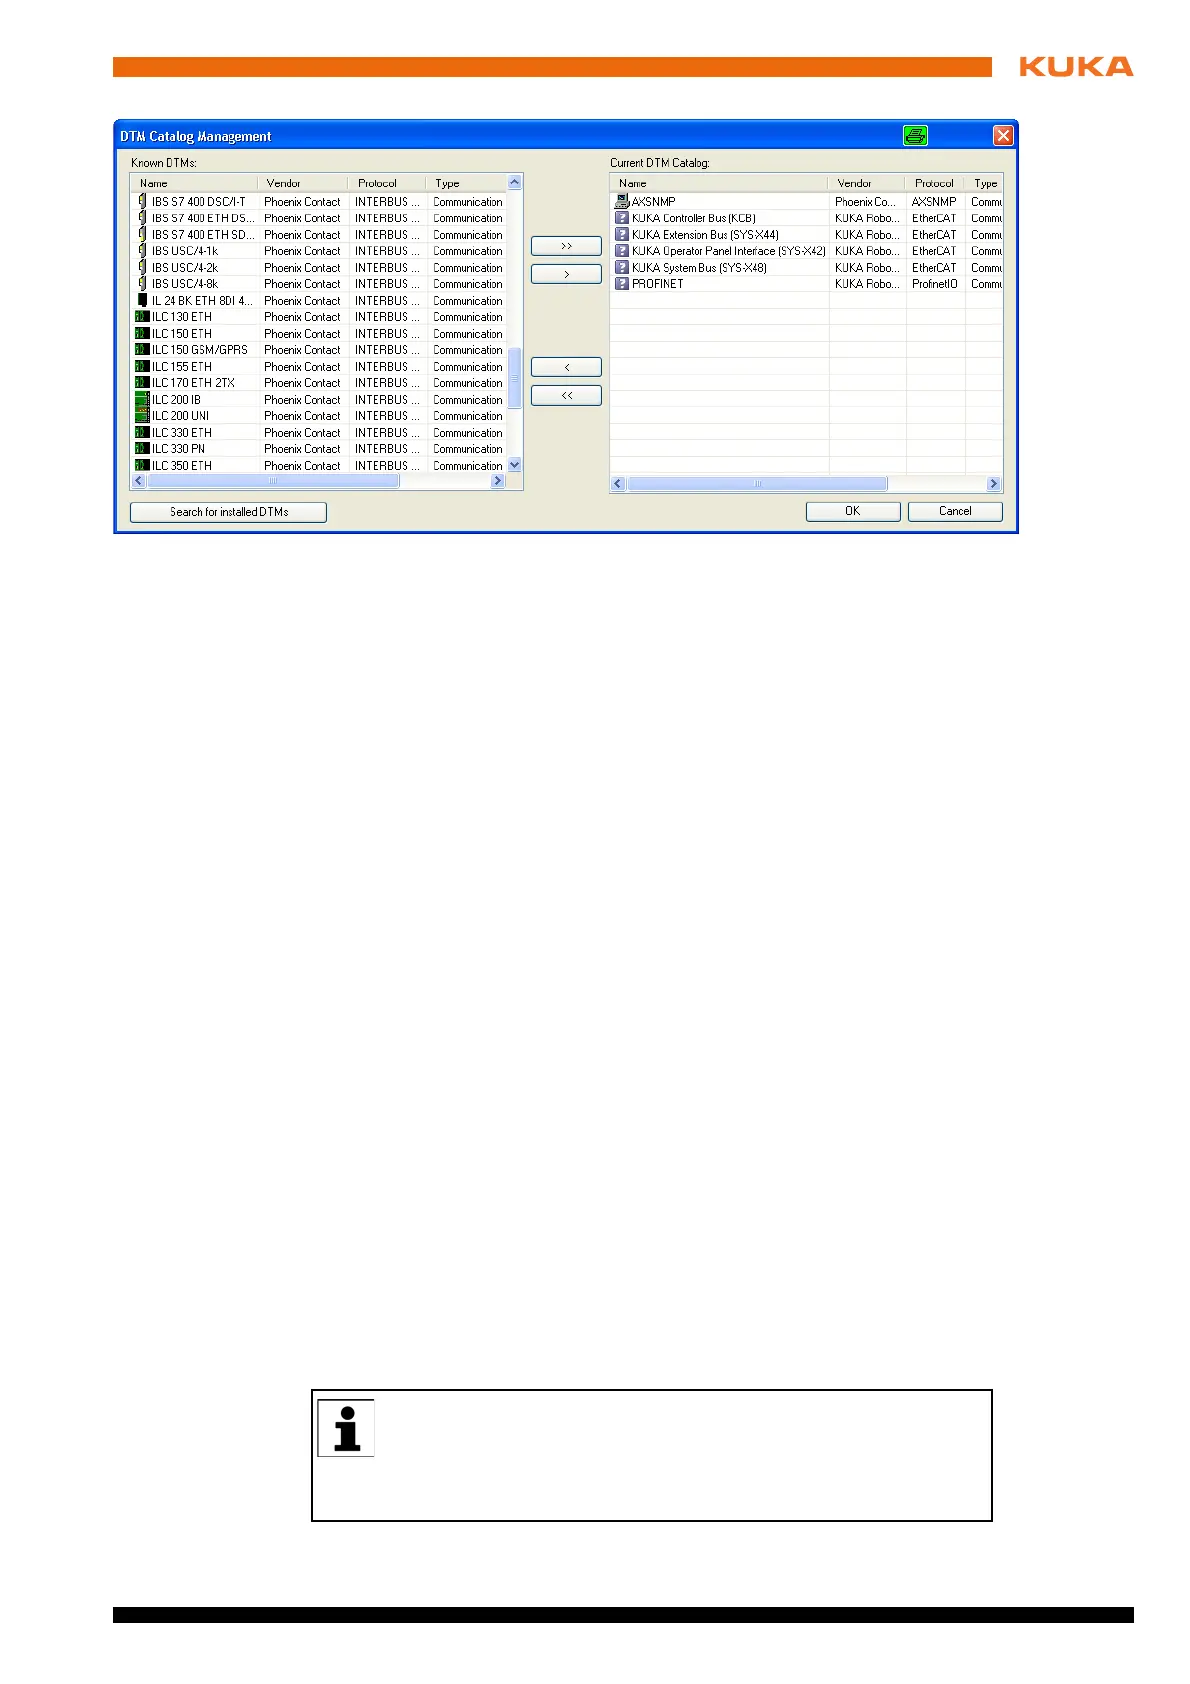This screenshot has height=1684, width=1190.
Task: Select ILC 350 ETH name text
Action: [x=182, y=466]
